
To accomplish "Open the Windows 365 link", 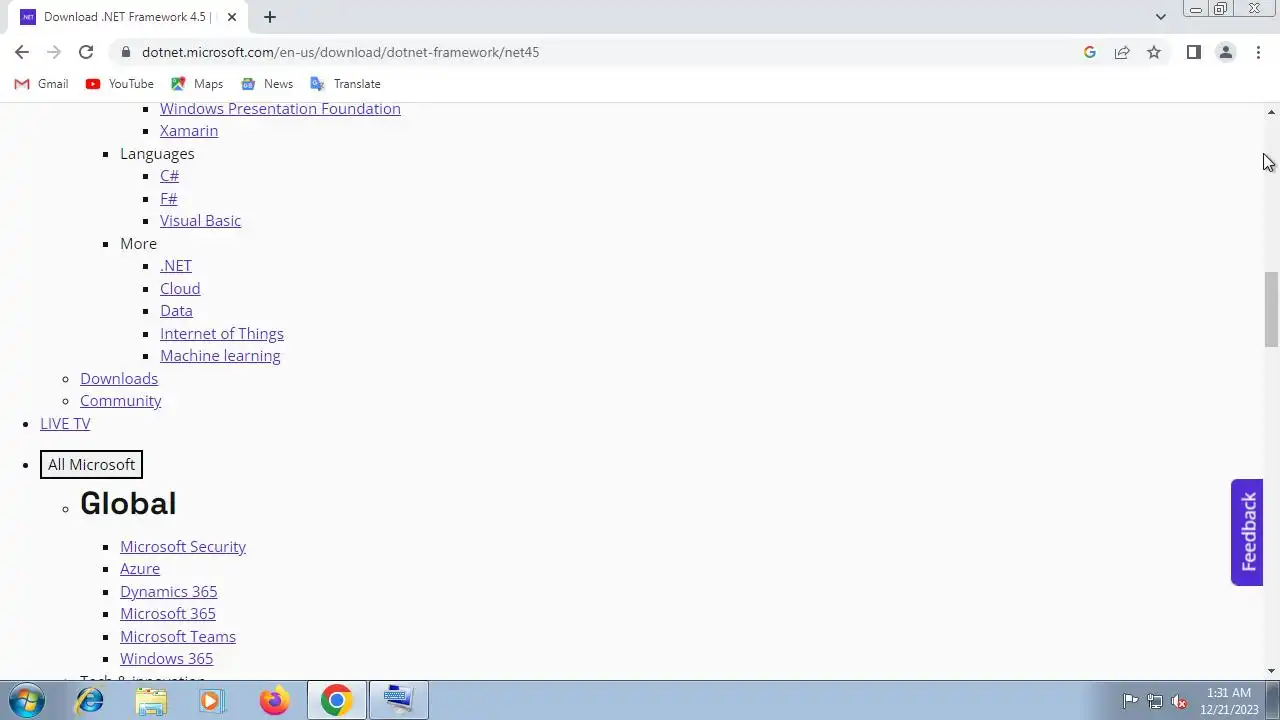I will (x=166, y=659).
